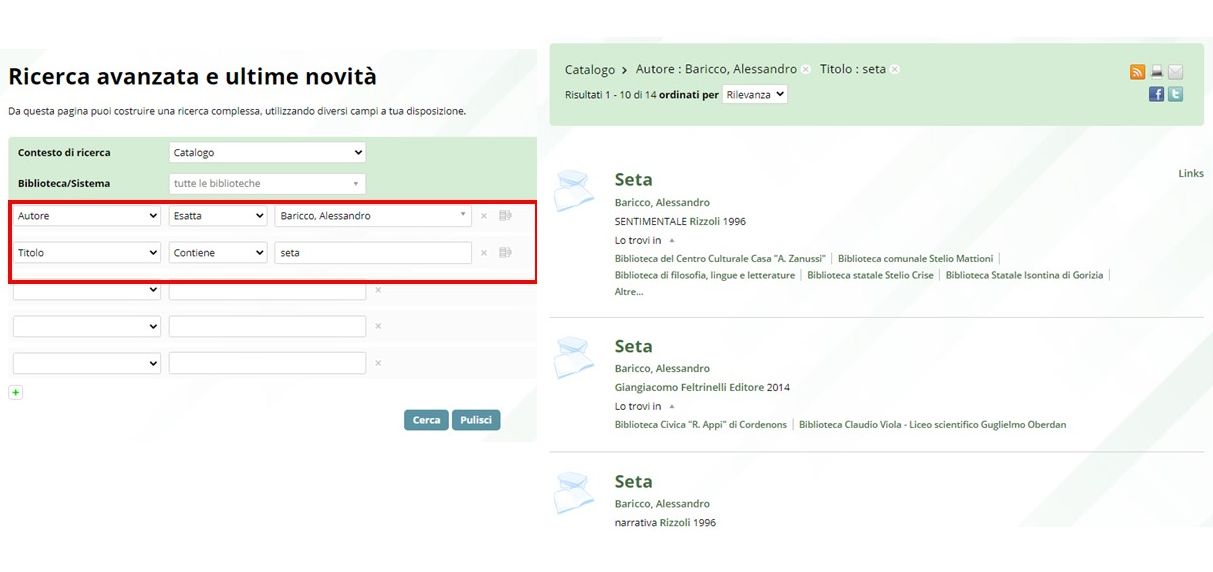Share results via the Twitter icon
Image resolution: width=1213 pixels, height=572 pixels.
(1175, 94)
